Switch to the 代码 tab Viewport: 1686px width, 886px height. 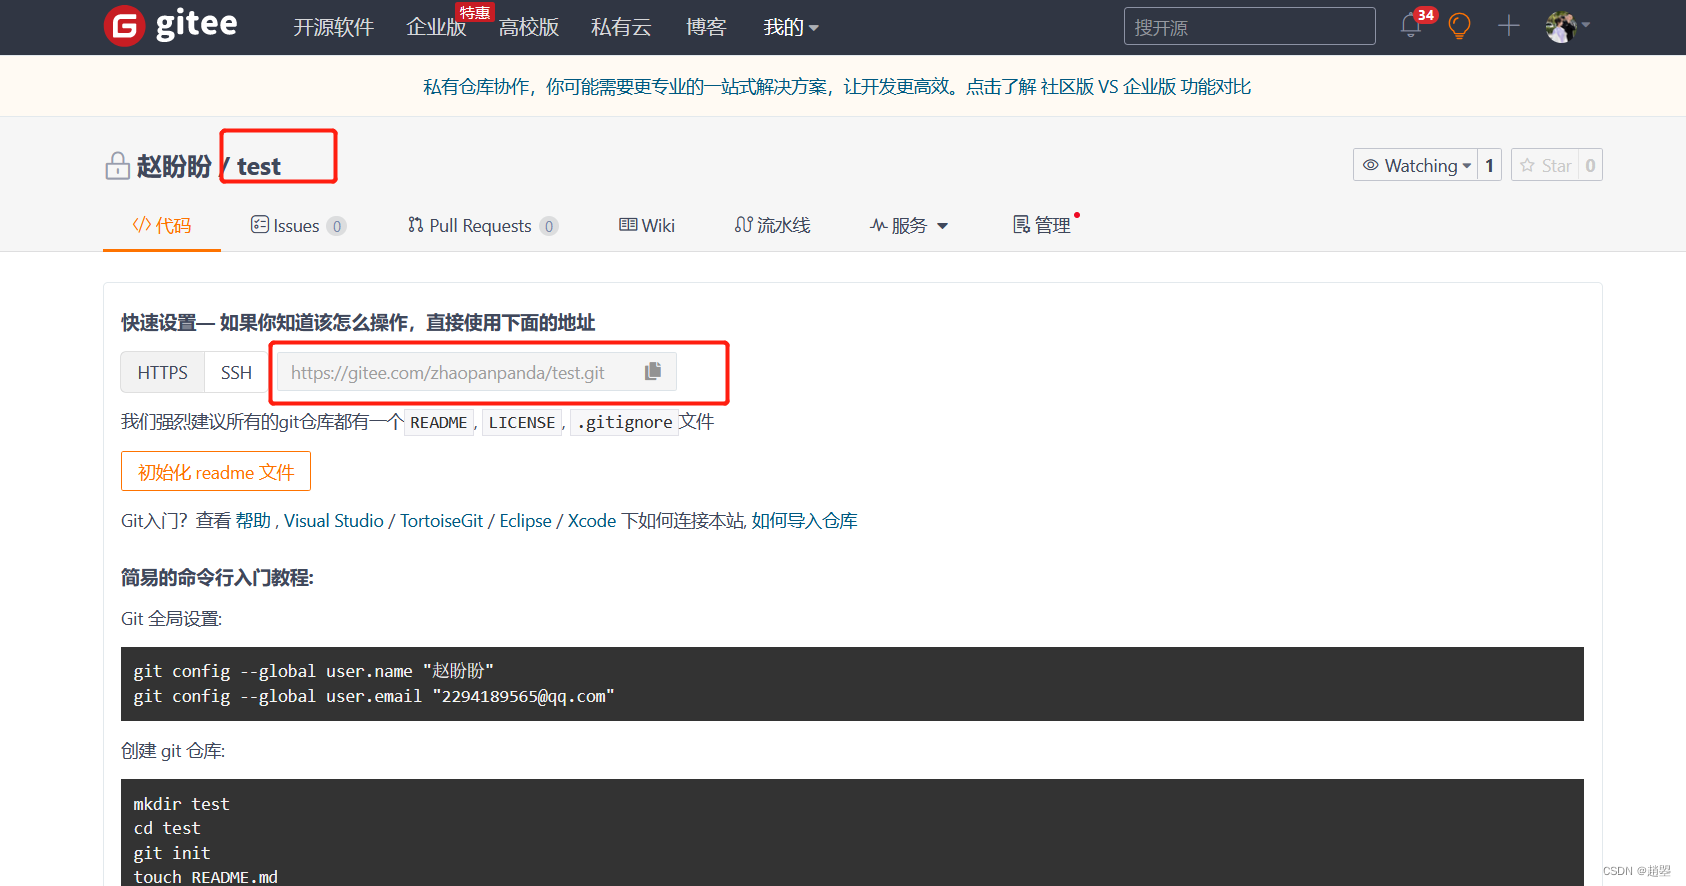(162, 225)
